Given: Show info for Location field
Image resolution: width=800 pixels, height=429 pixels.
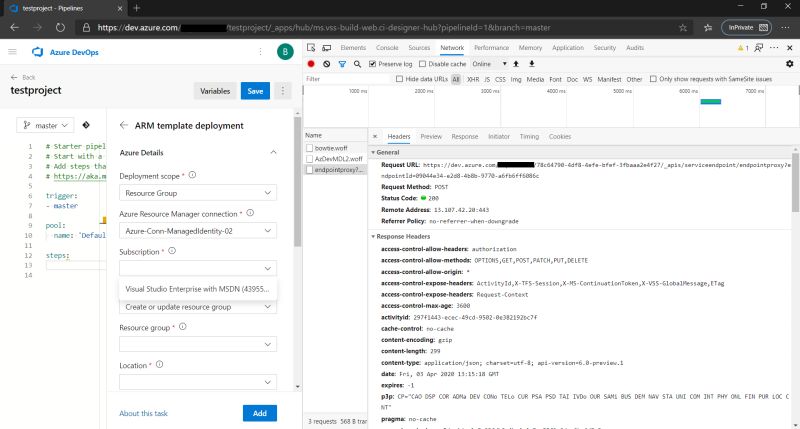Looking at the screenshot, I should click(x=159, y=365).
